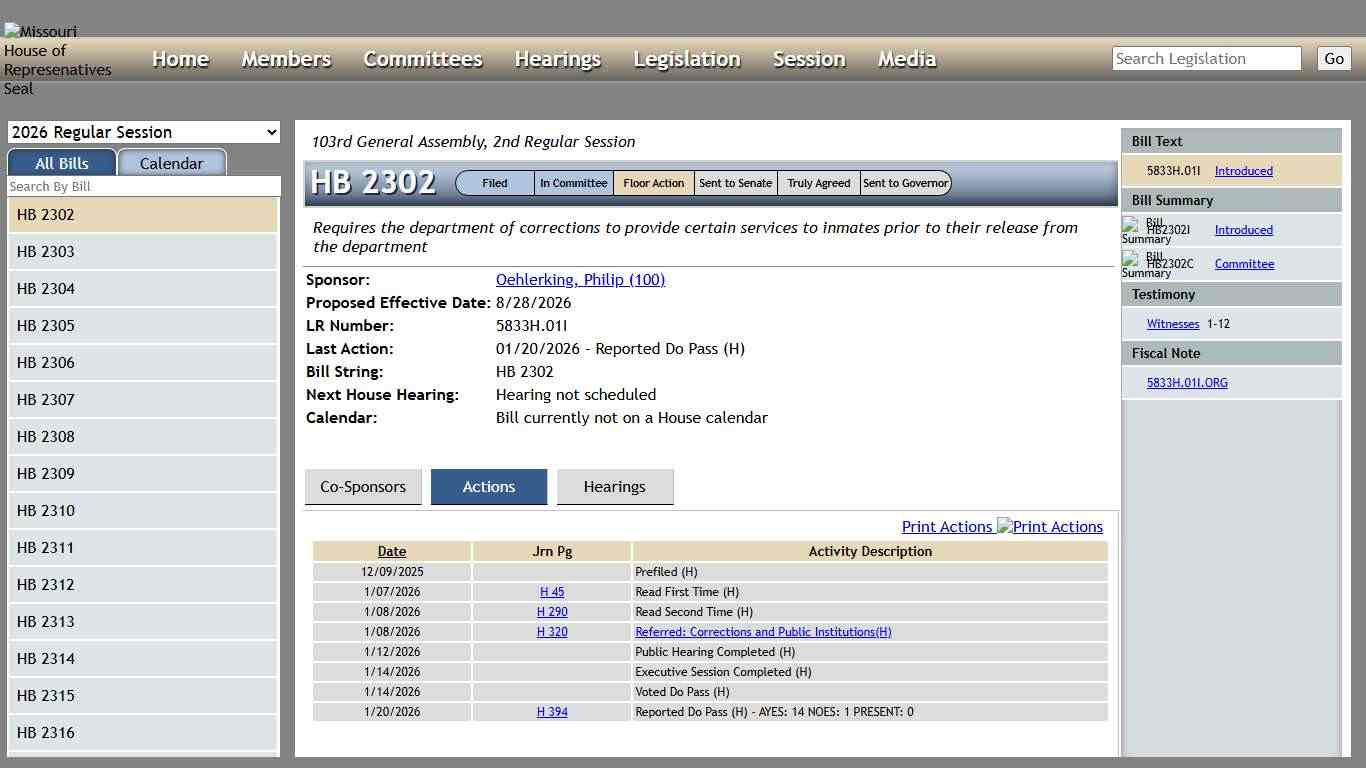
Task: Open the Legislation menu in top navigation
Action: click(x=686, y=58)
